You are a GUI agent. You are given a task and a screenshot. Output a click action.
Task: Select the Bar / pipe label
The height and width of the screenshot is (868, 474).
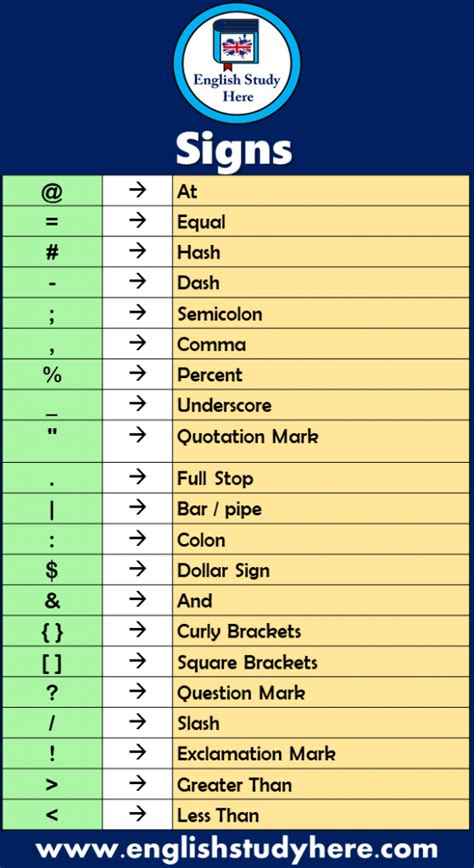[x=219, y=509]
